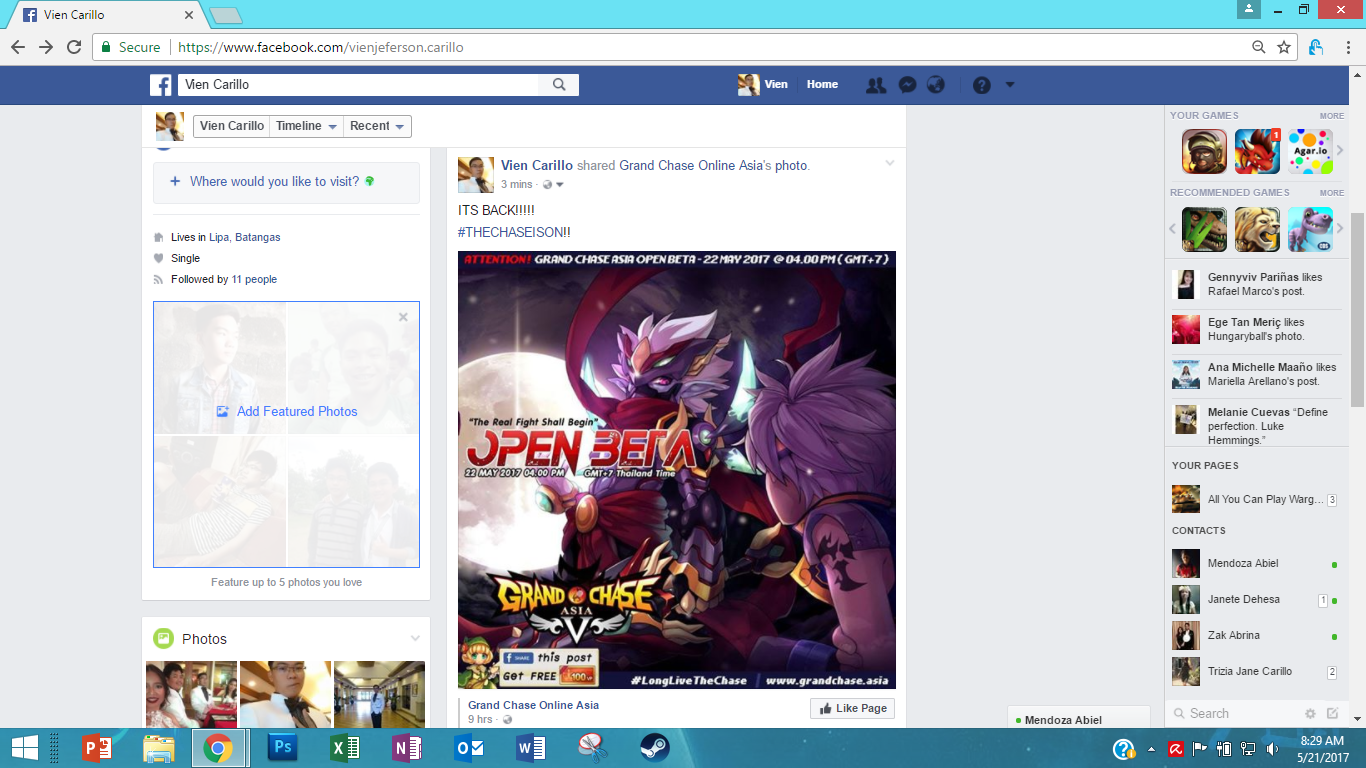Click the browser forward arrow
This screenshot has height=768, width=1366.
click(x=46, y=47)
